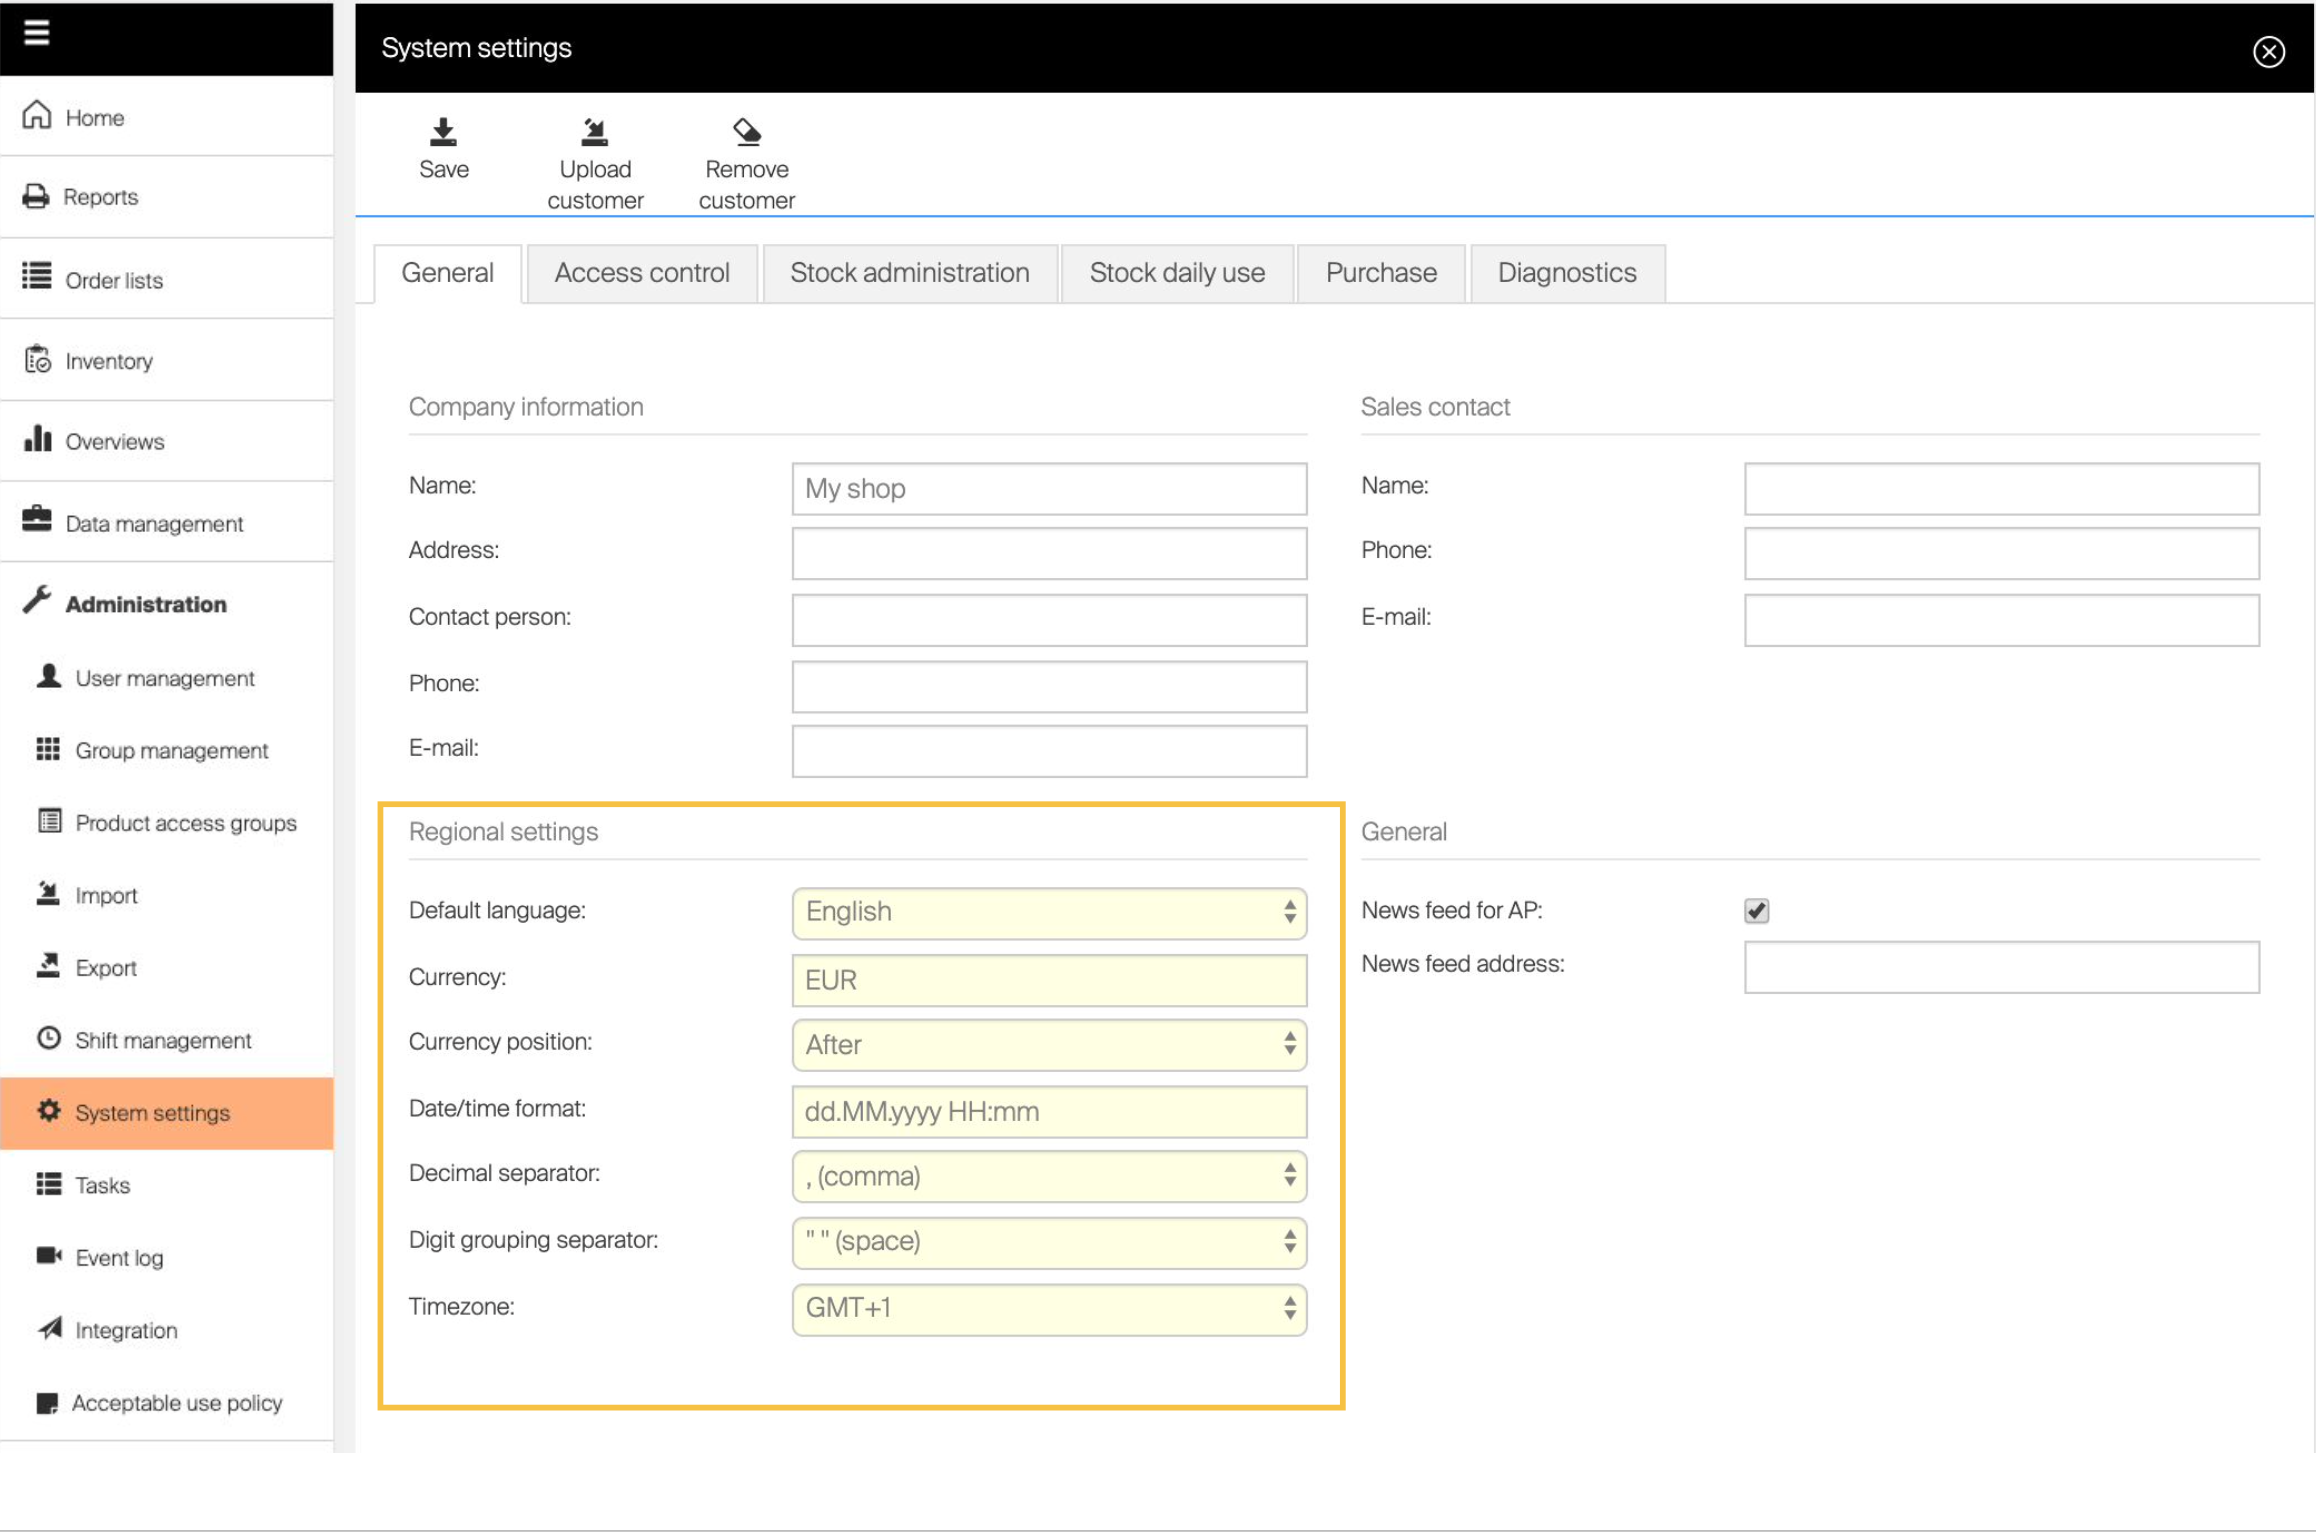Click the Home house icon

(37, 115)
